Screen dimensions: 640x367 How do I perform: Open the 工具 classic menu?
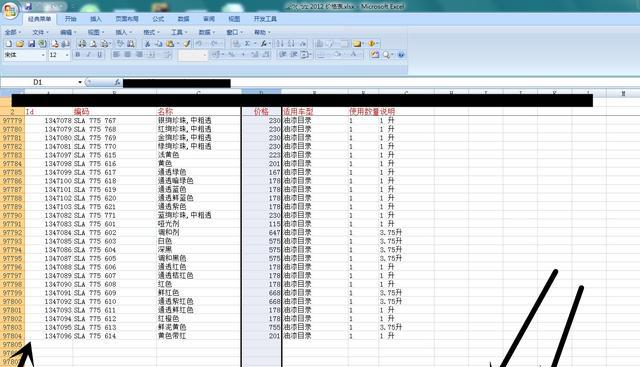coord(178,32)
